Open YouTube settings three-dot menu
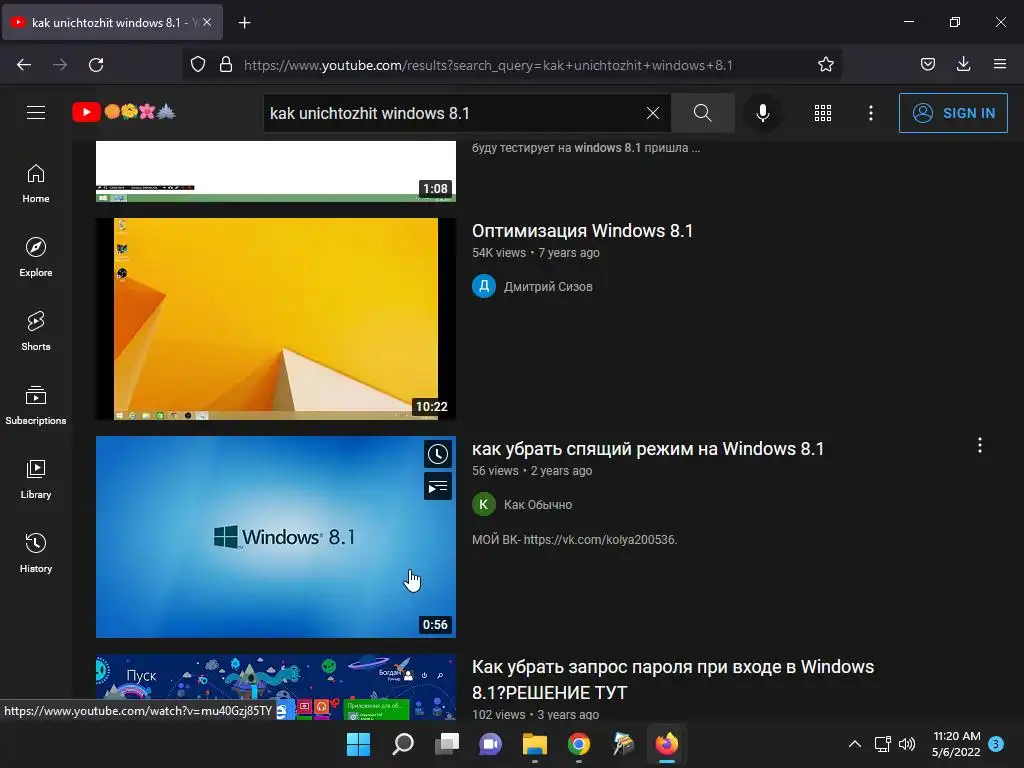The image size is (1024, 768). (871, 113)
